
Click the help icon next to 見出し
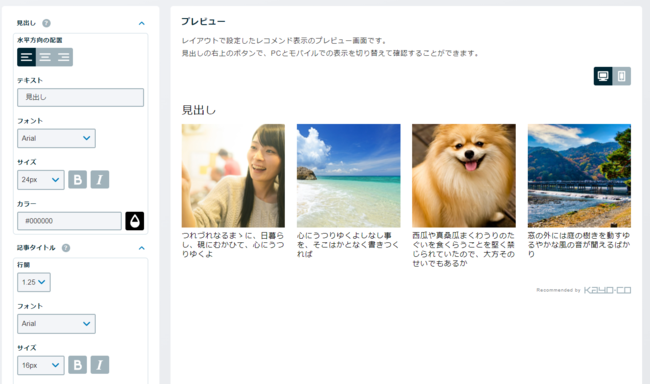tap(46, 23)
